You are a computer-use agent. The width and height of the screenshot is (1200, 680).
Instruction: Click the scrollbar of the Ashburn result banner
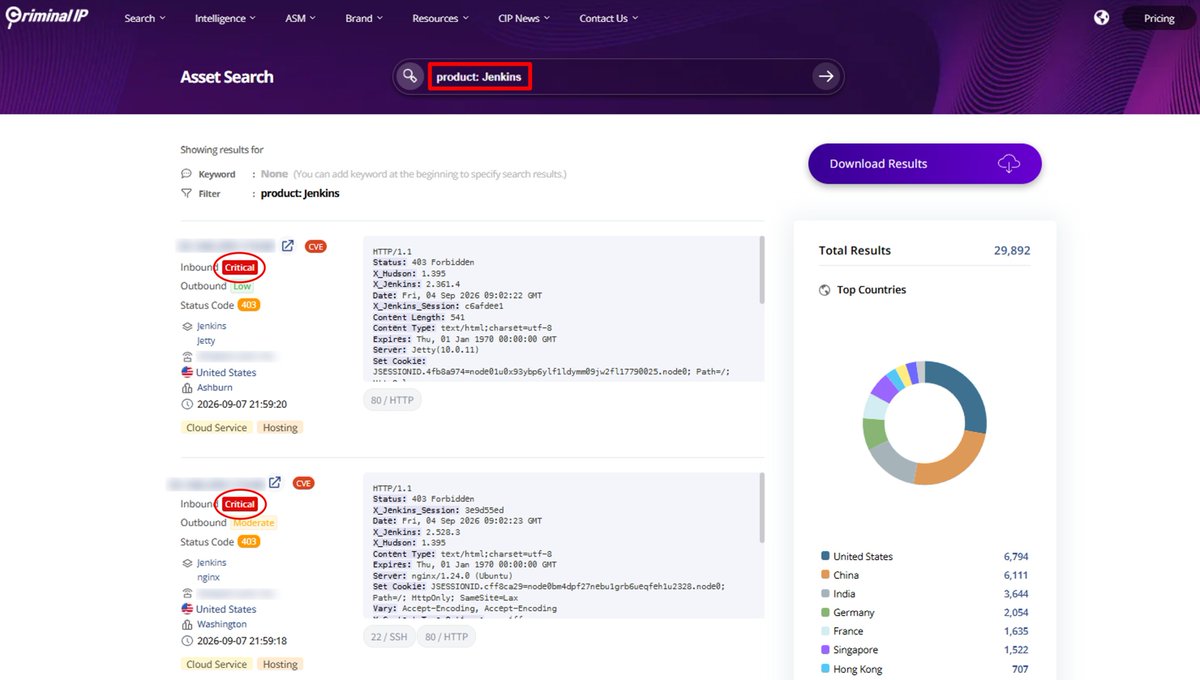pyautogui.click(x=762, y=270)
